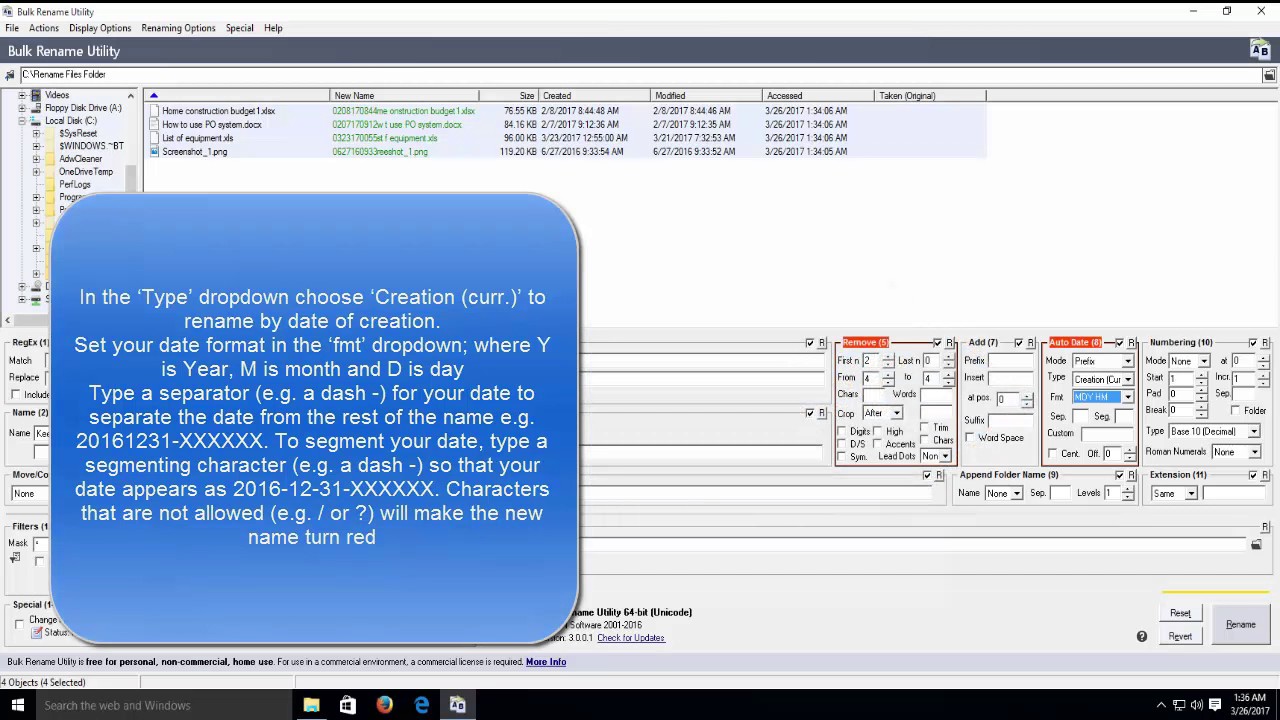This screenshot has width=1280, height=720.
Task: Enable the Trim checkbox
Action: [x=925, y=428]
